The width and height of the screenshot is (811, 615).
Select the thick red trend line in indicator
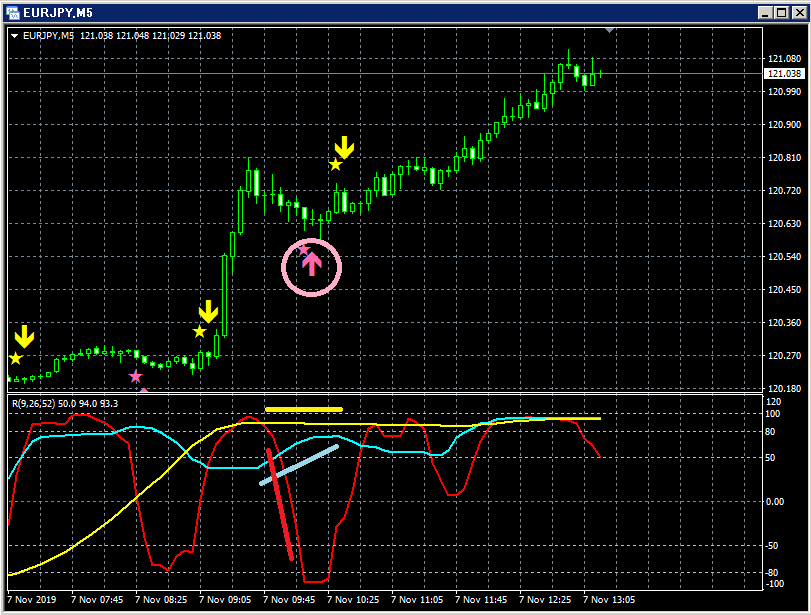[280, 504]
